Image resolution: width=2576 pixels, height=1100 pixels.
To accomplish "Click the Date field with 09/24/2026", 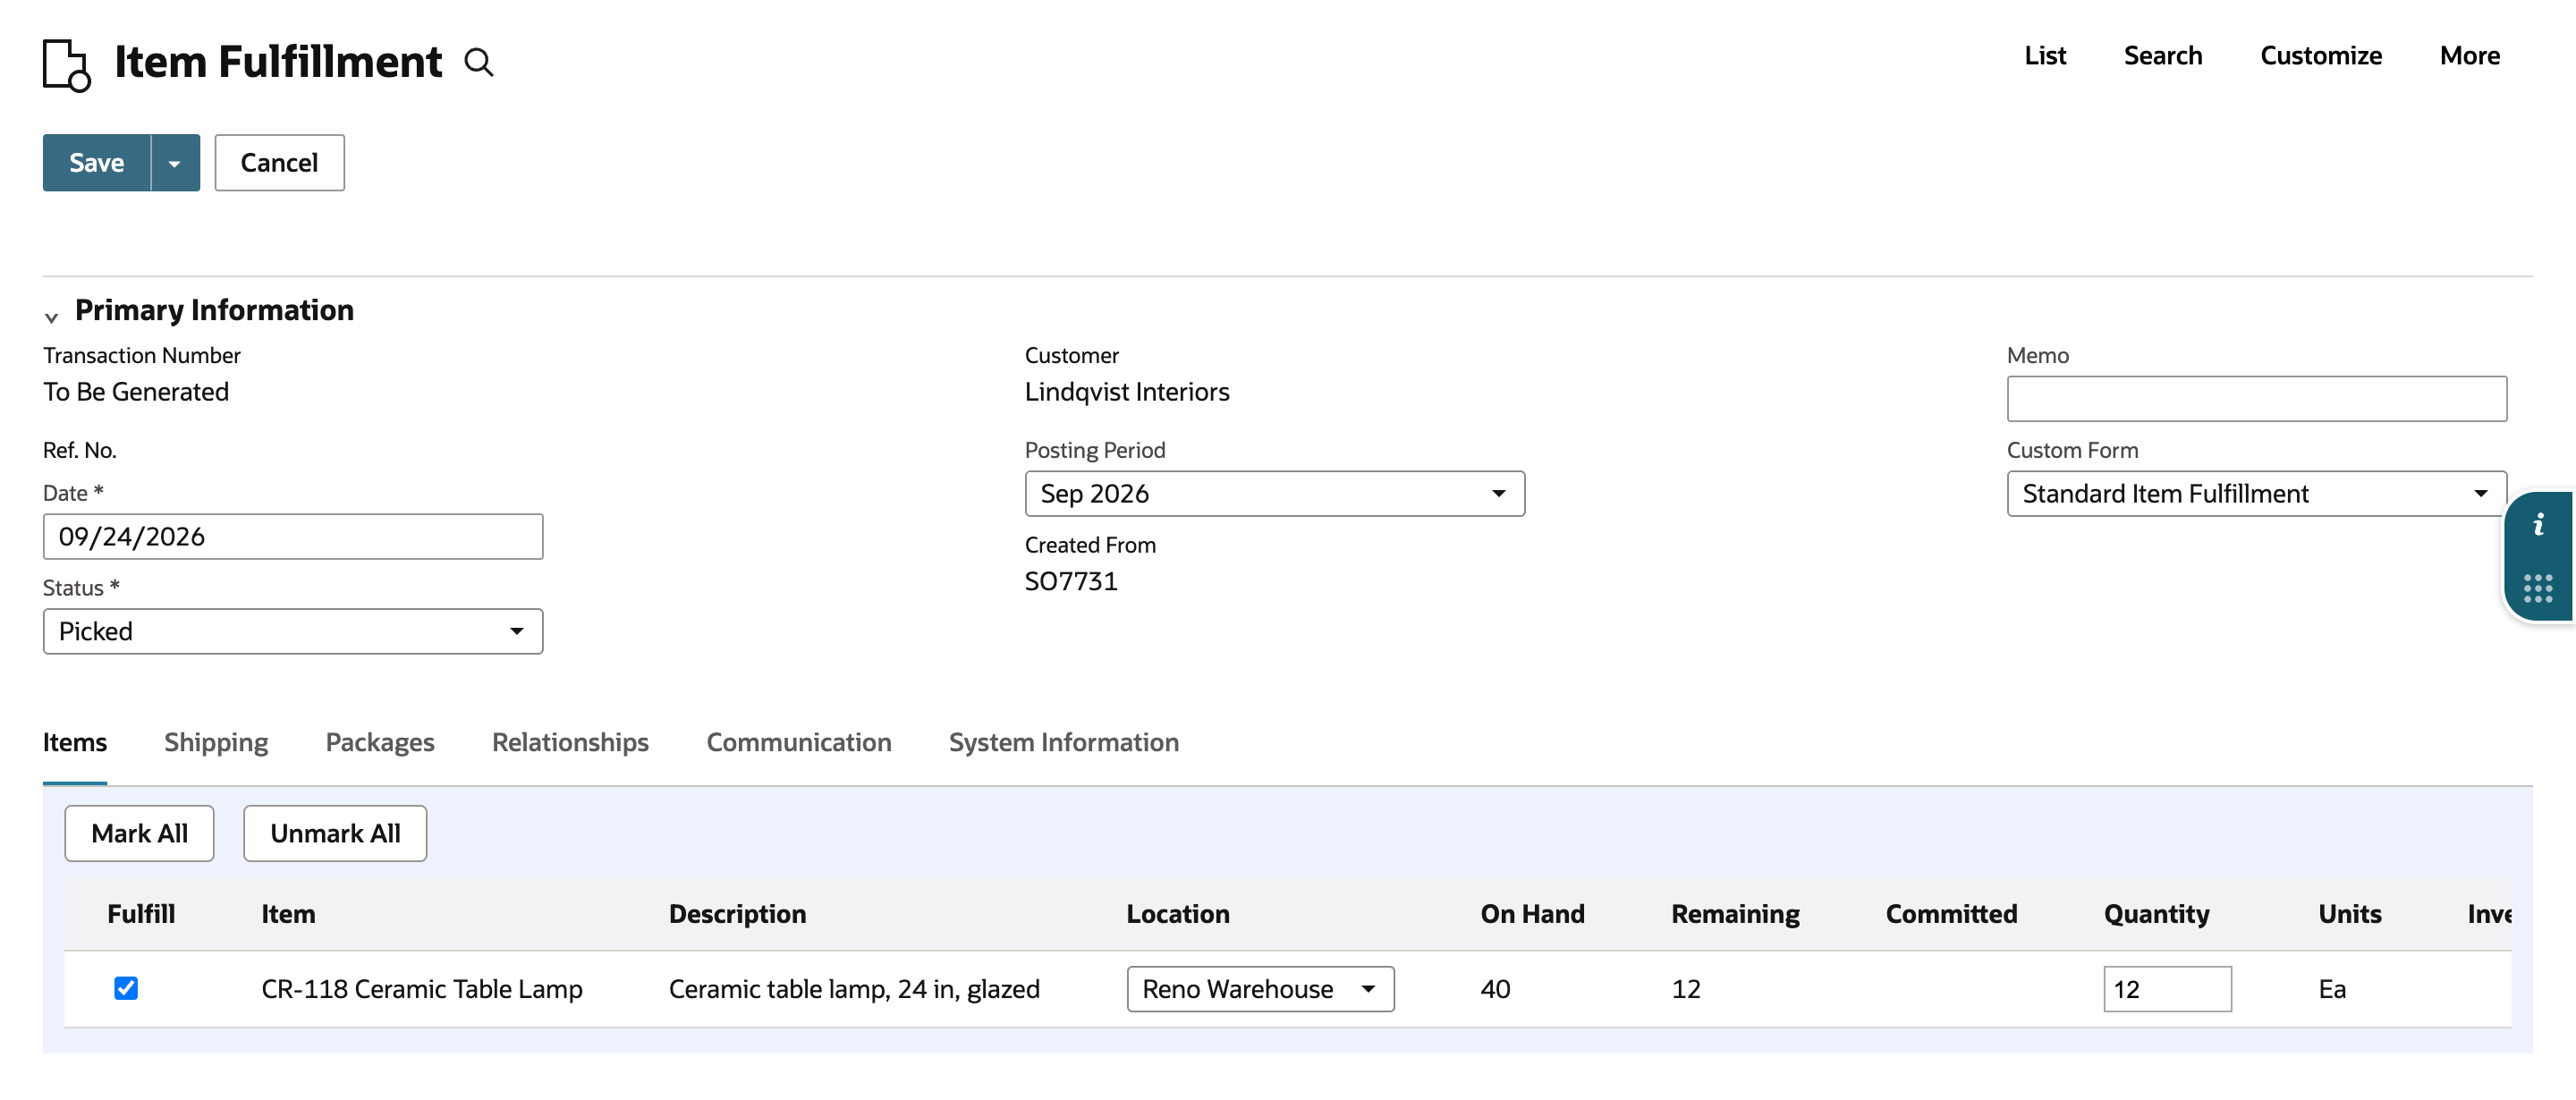I will pyautogui.click(x=293, y=536).
